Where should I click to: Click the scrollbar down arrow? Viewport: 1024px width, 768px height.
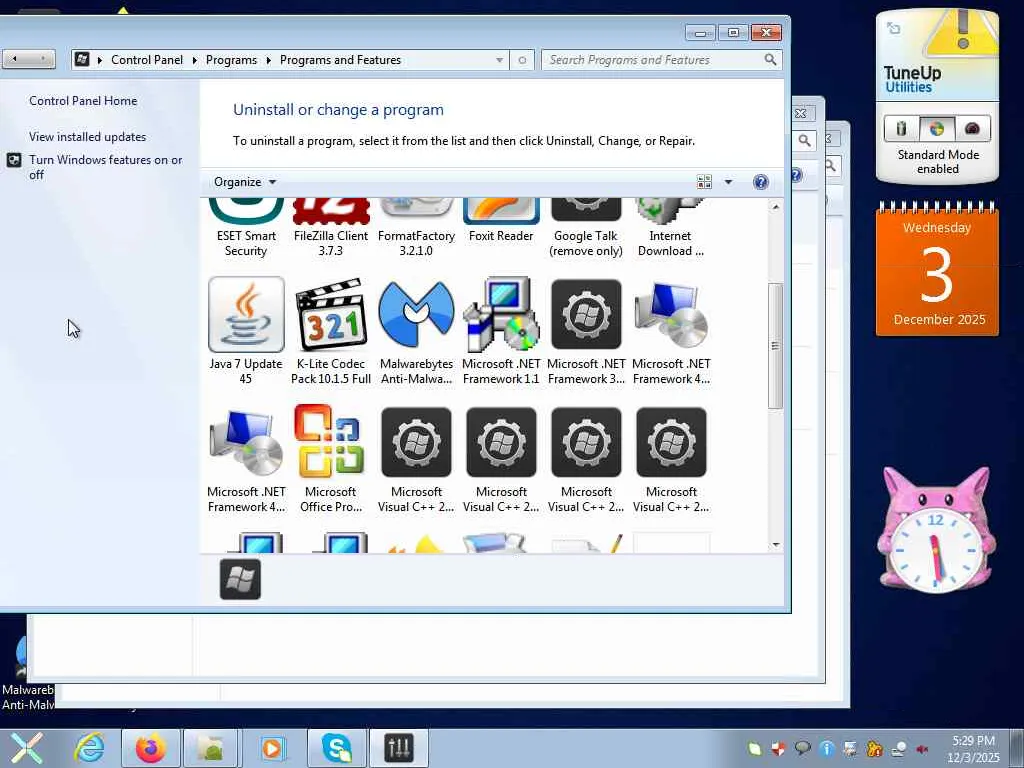pyautogui.click(x=775, y=545)
